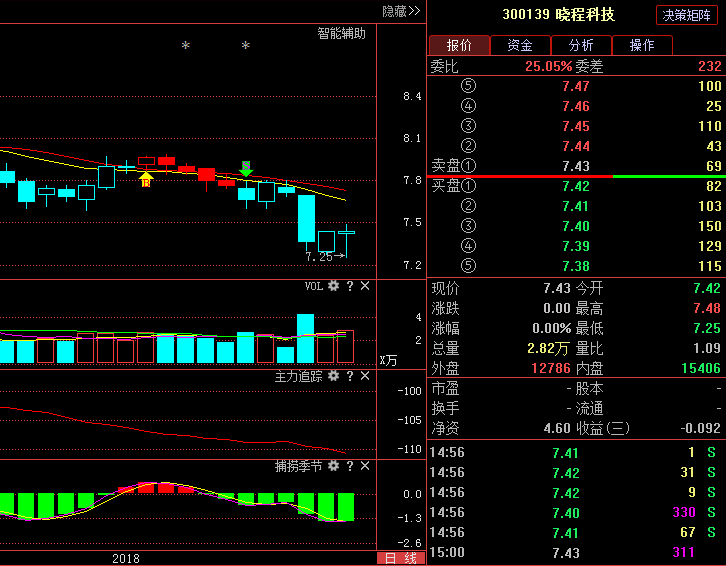
Task: Show help for 主力追踪 indicator
Action: (350, 376)
